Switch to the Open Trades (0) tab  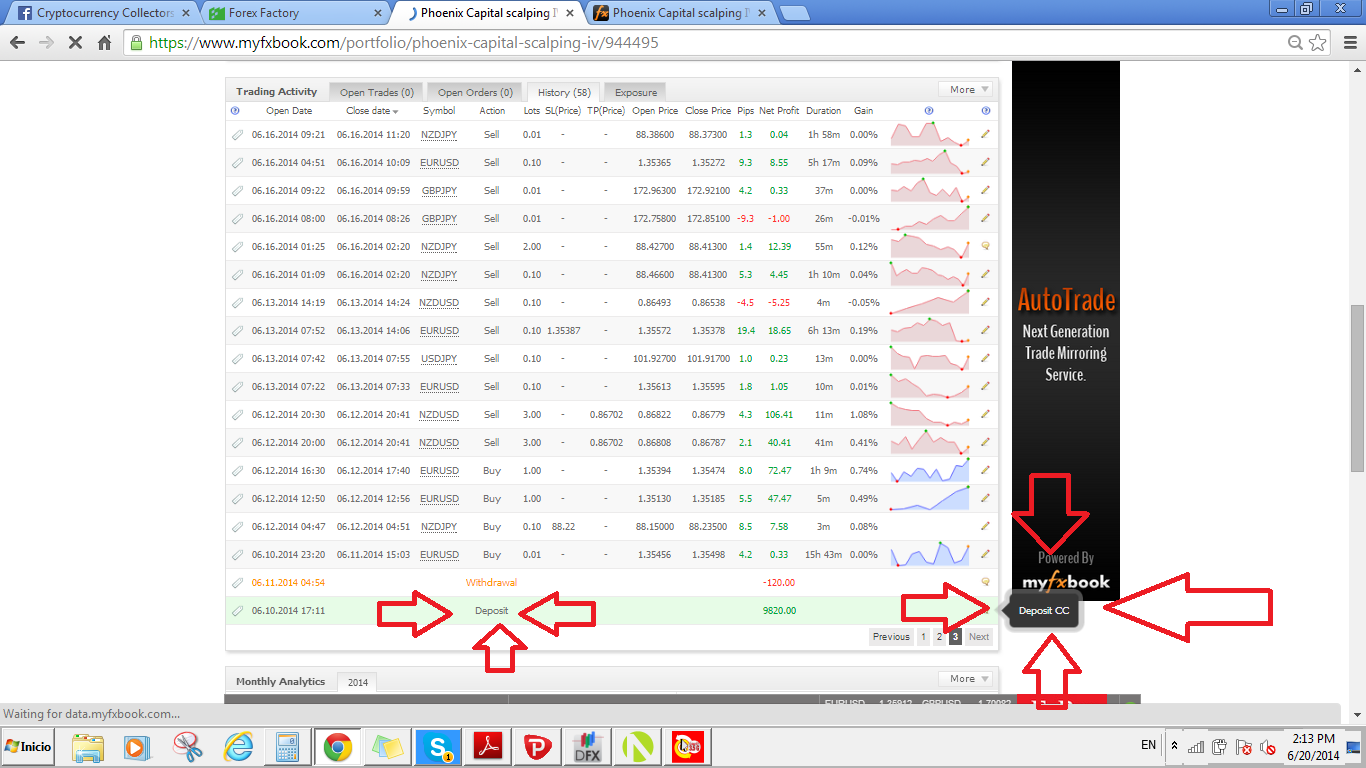(x=375, y=93)
